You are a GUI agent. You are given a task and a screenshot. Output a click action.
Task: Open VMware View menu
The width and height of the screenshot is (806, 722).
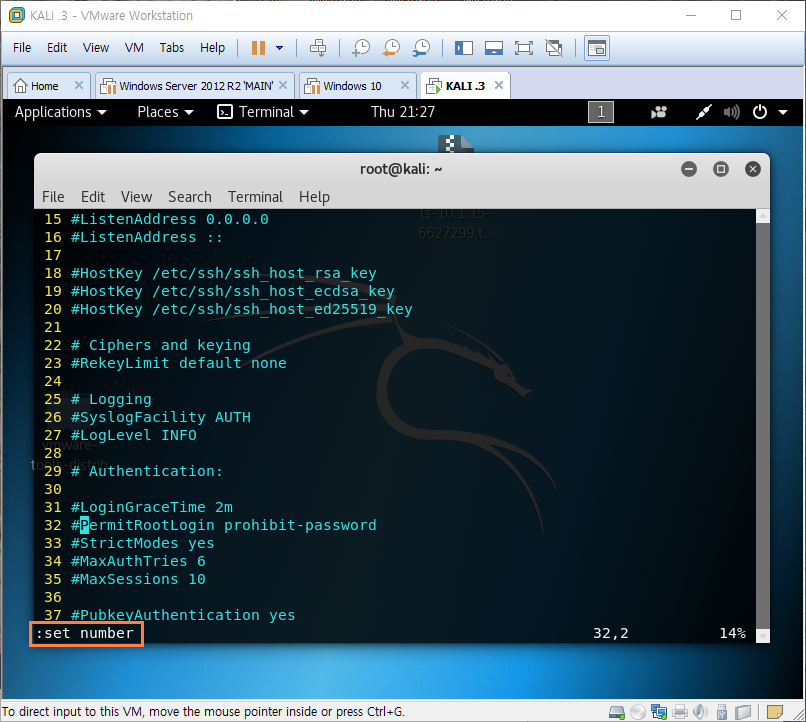pos(96,48)
